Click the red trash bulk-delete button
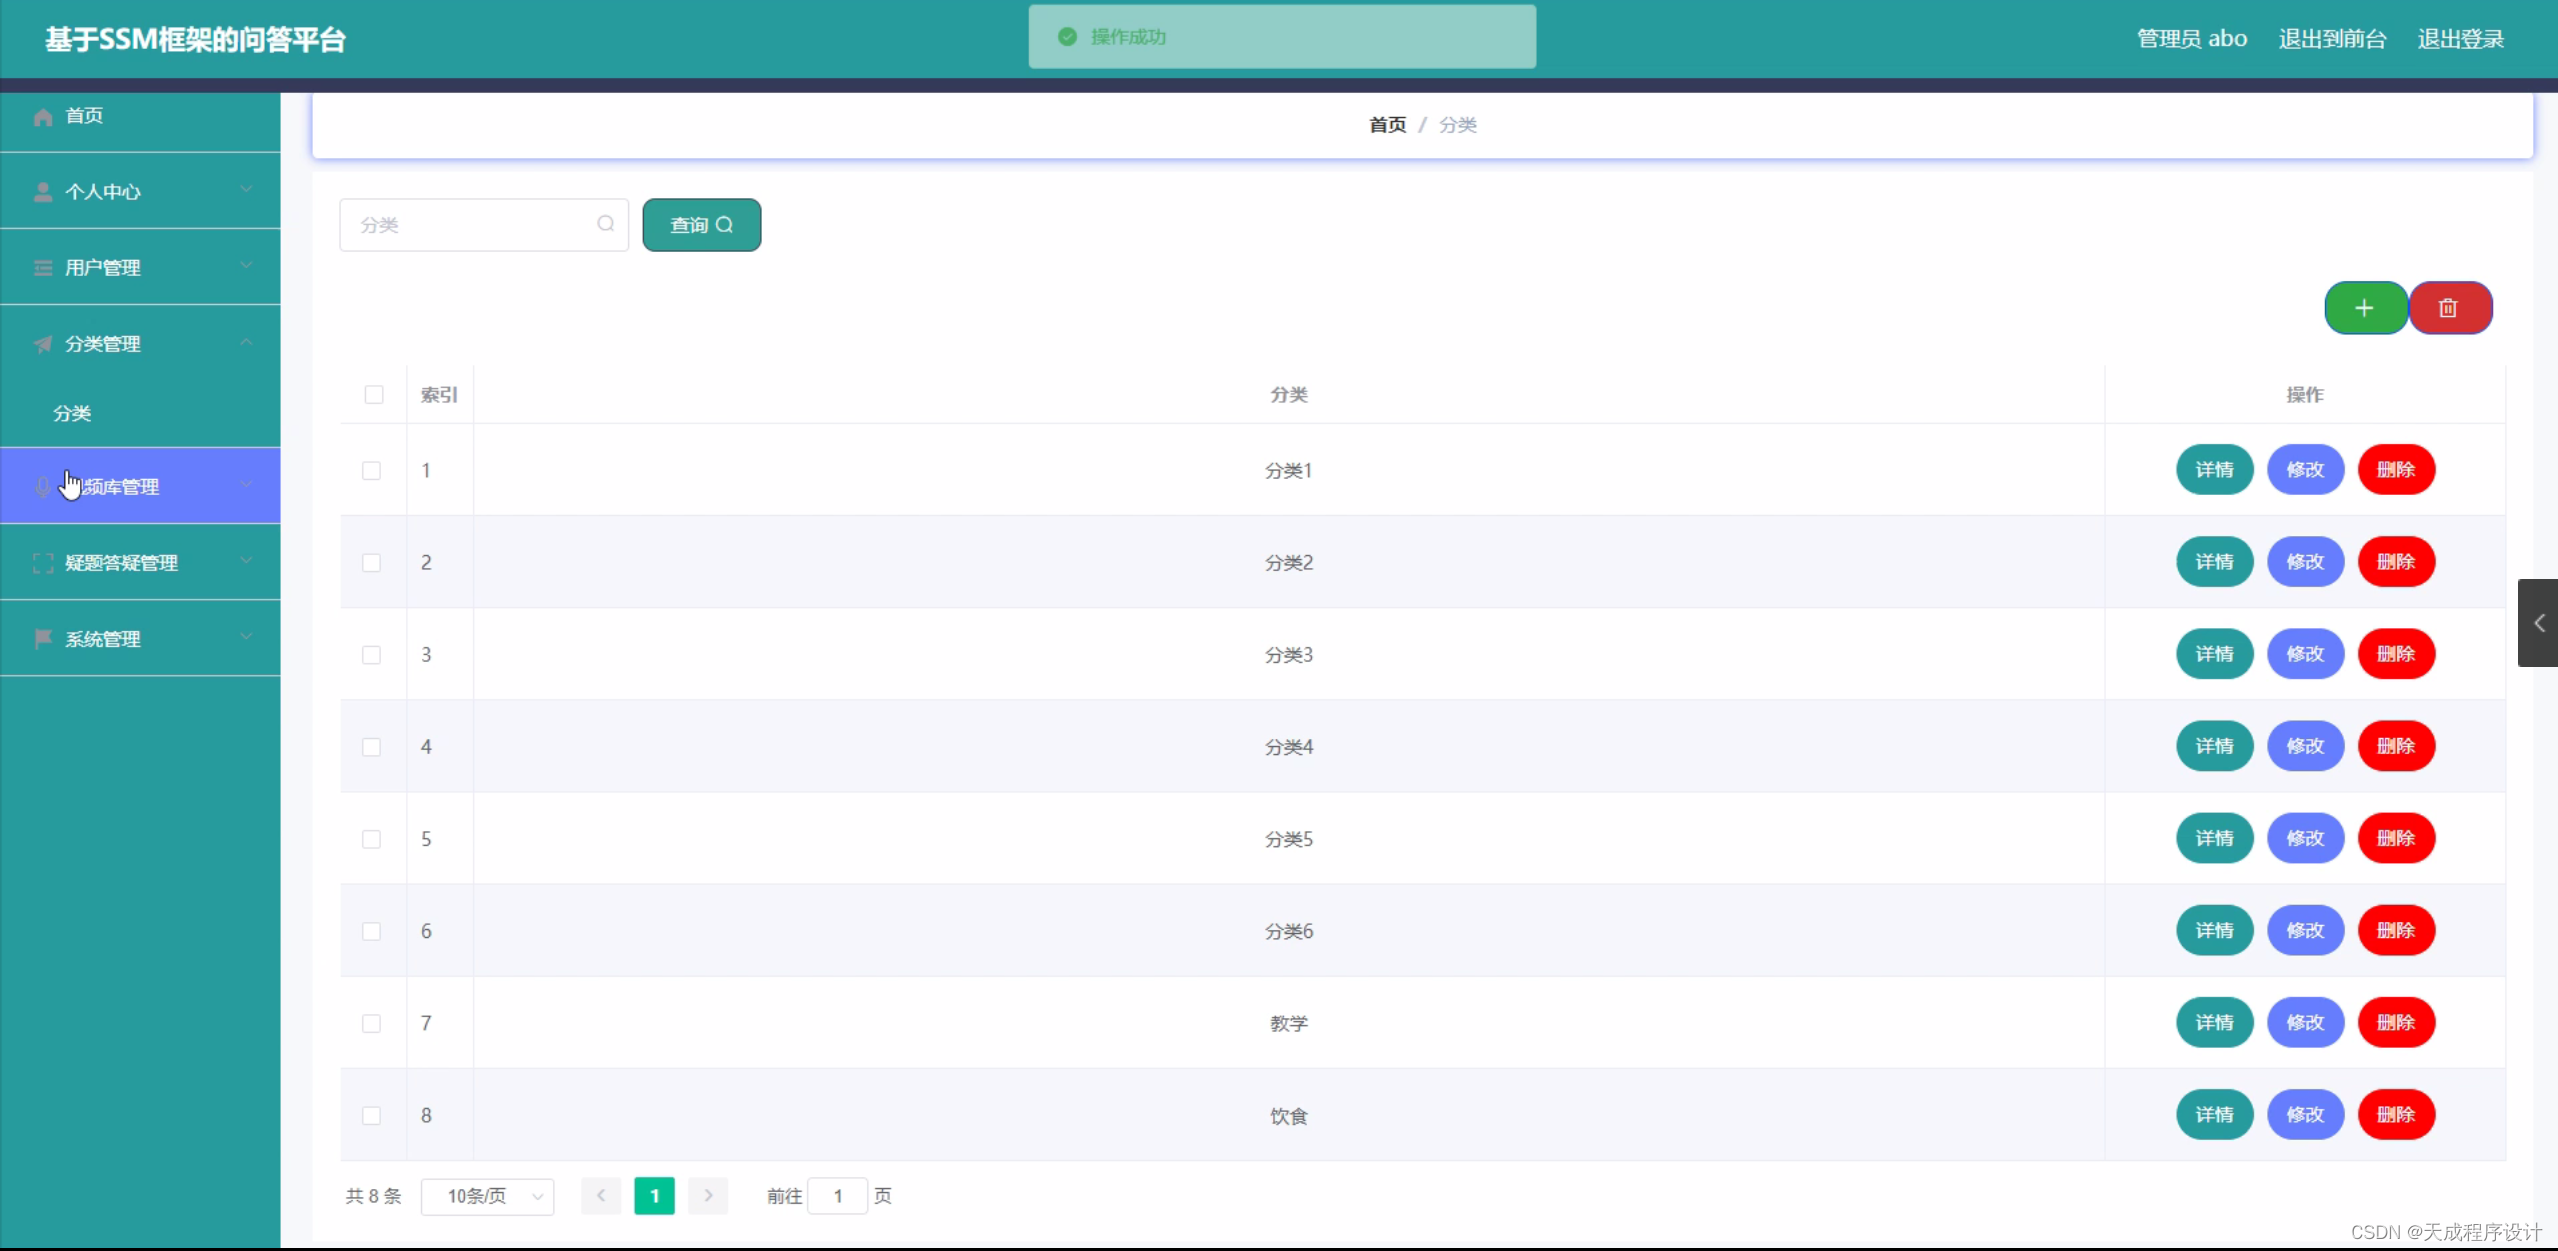The image size is (2558, 1251). pos(2449,308)
